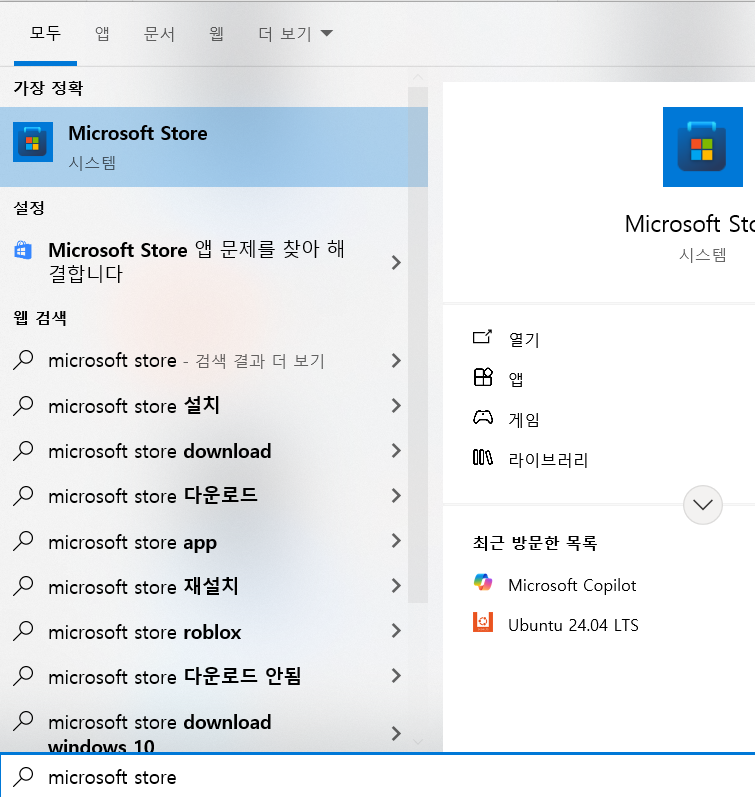This screenshot has height=797, width=755.
Task: Switch to the 문서 tab
Action: (x=159, y=34)
